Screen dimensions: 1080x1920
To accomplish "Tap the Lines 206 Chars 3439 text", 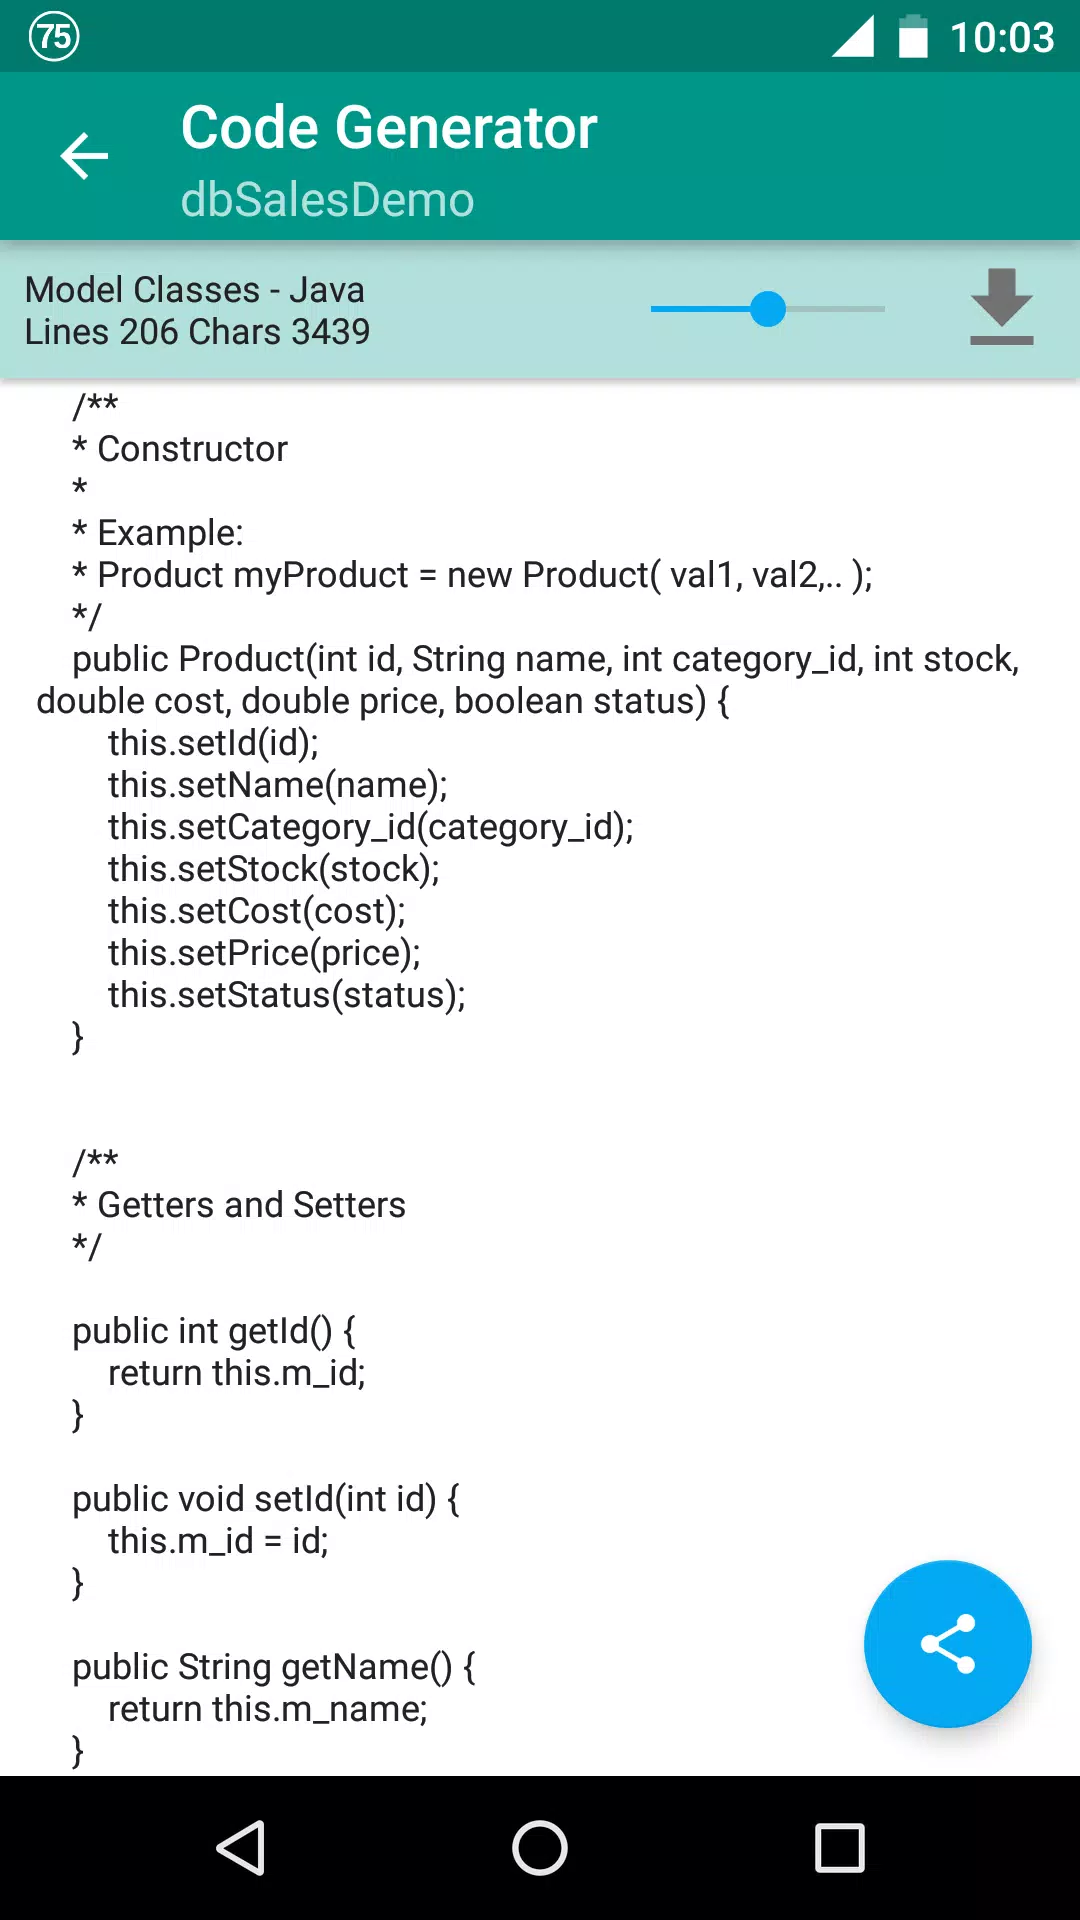I will coord(197,332).
